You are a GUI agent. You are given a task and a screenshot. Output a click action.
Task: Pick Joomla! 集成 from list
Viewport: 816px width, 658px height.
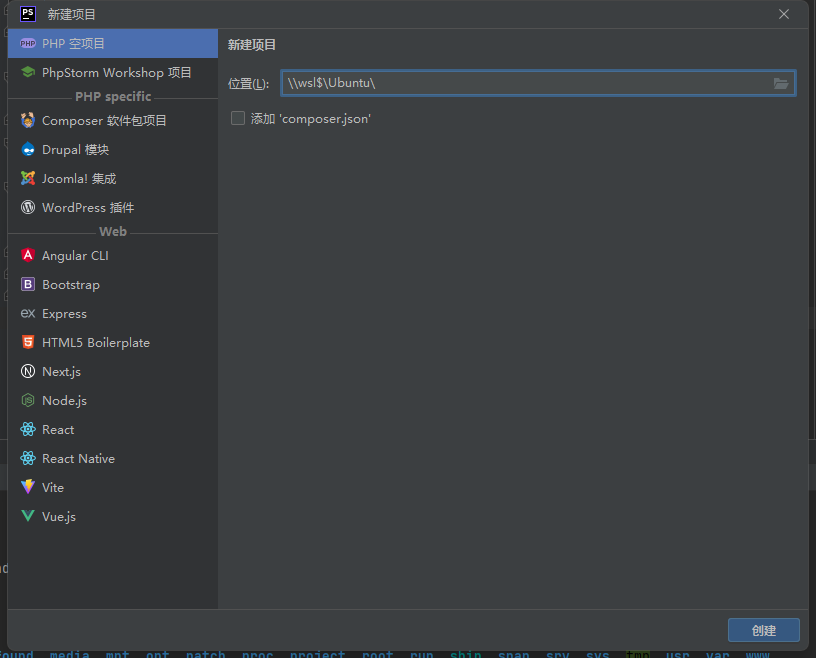click(x=113, y=179)
